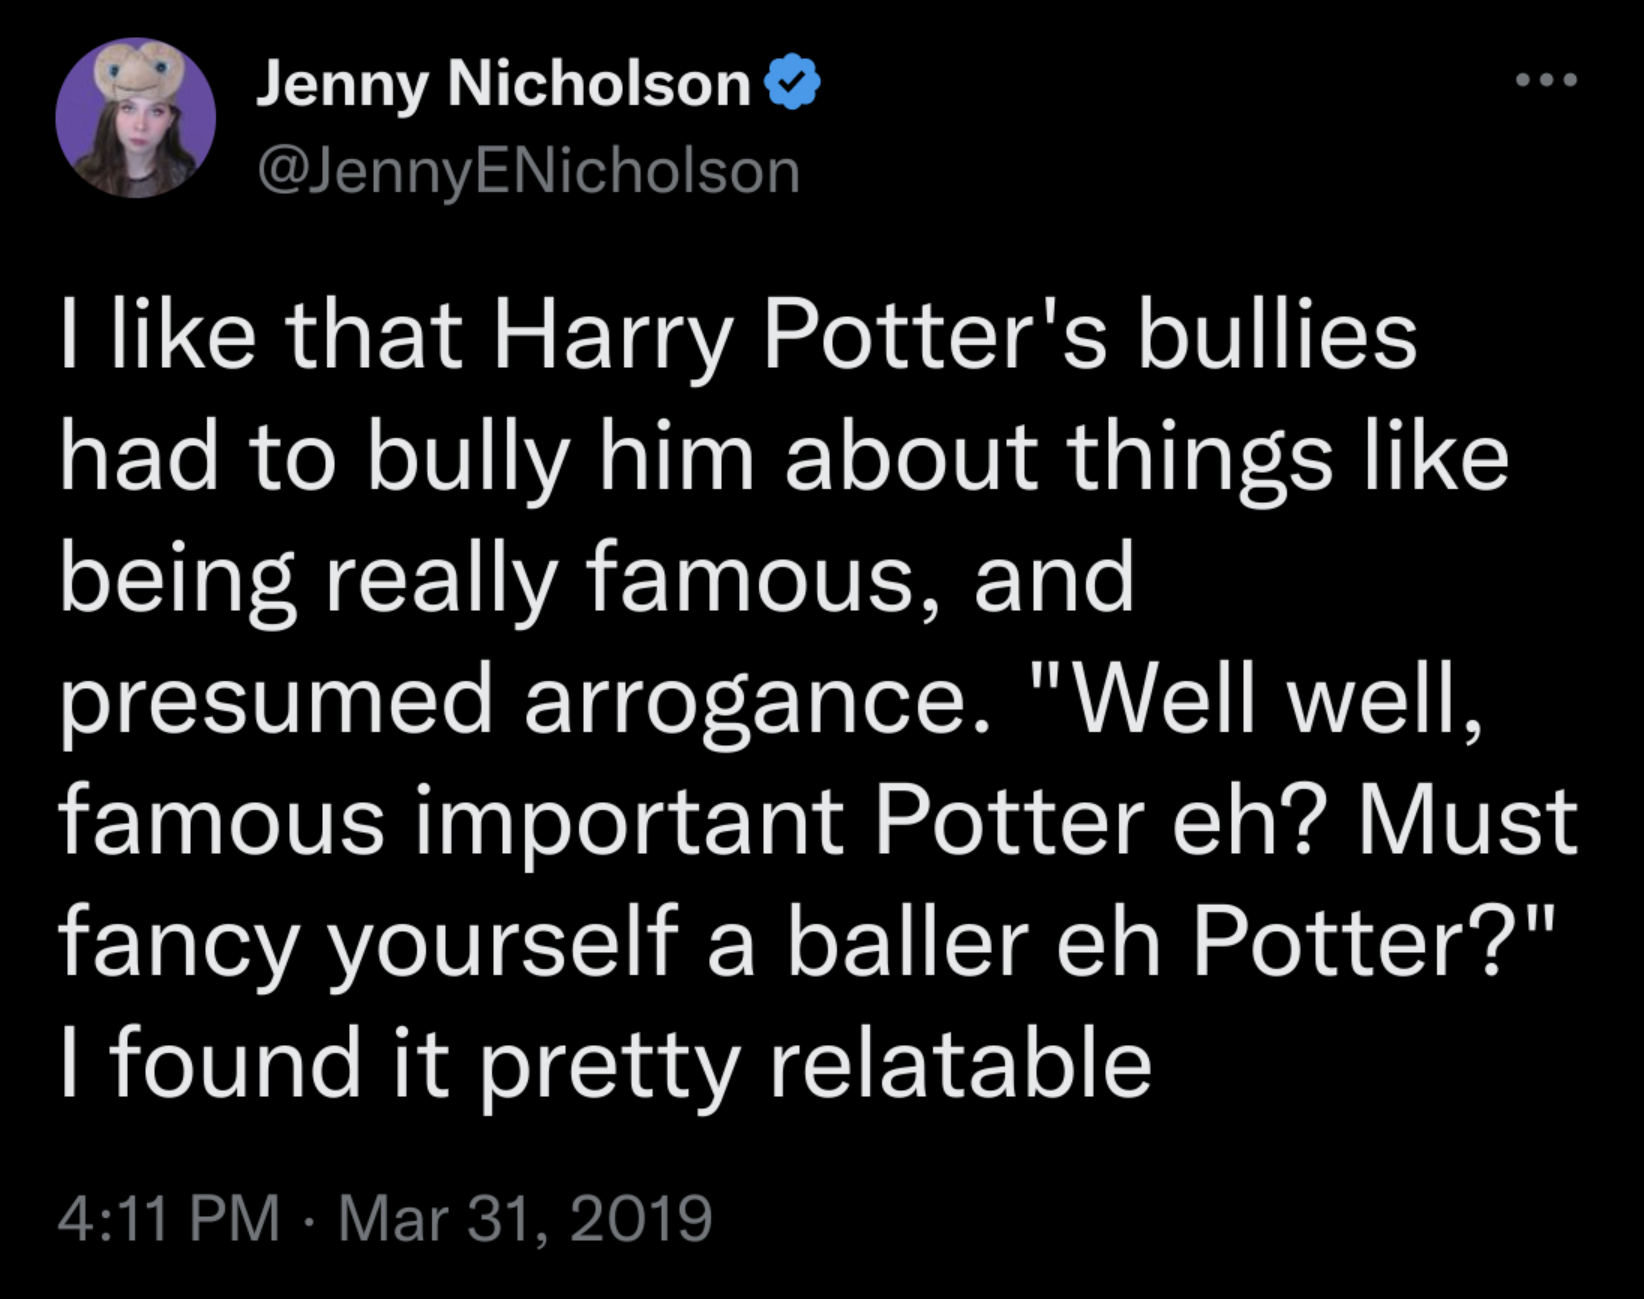Viewport: 1644px width, 1299px height.
Task: Click the dot separator between time and date
Action: [309, 1219]
